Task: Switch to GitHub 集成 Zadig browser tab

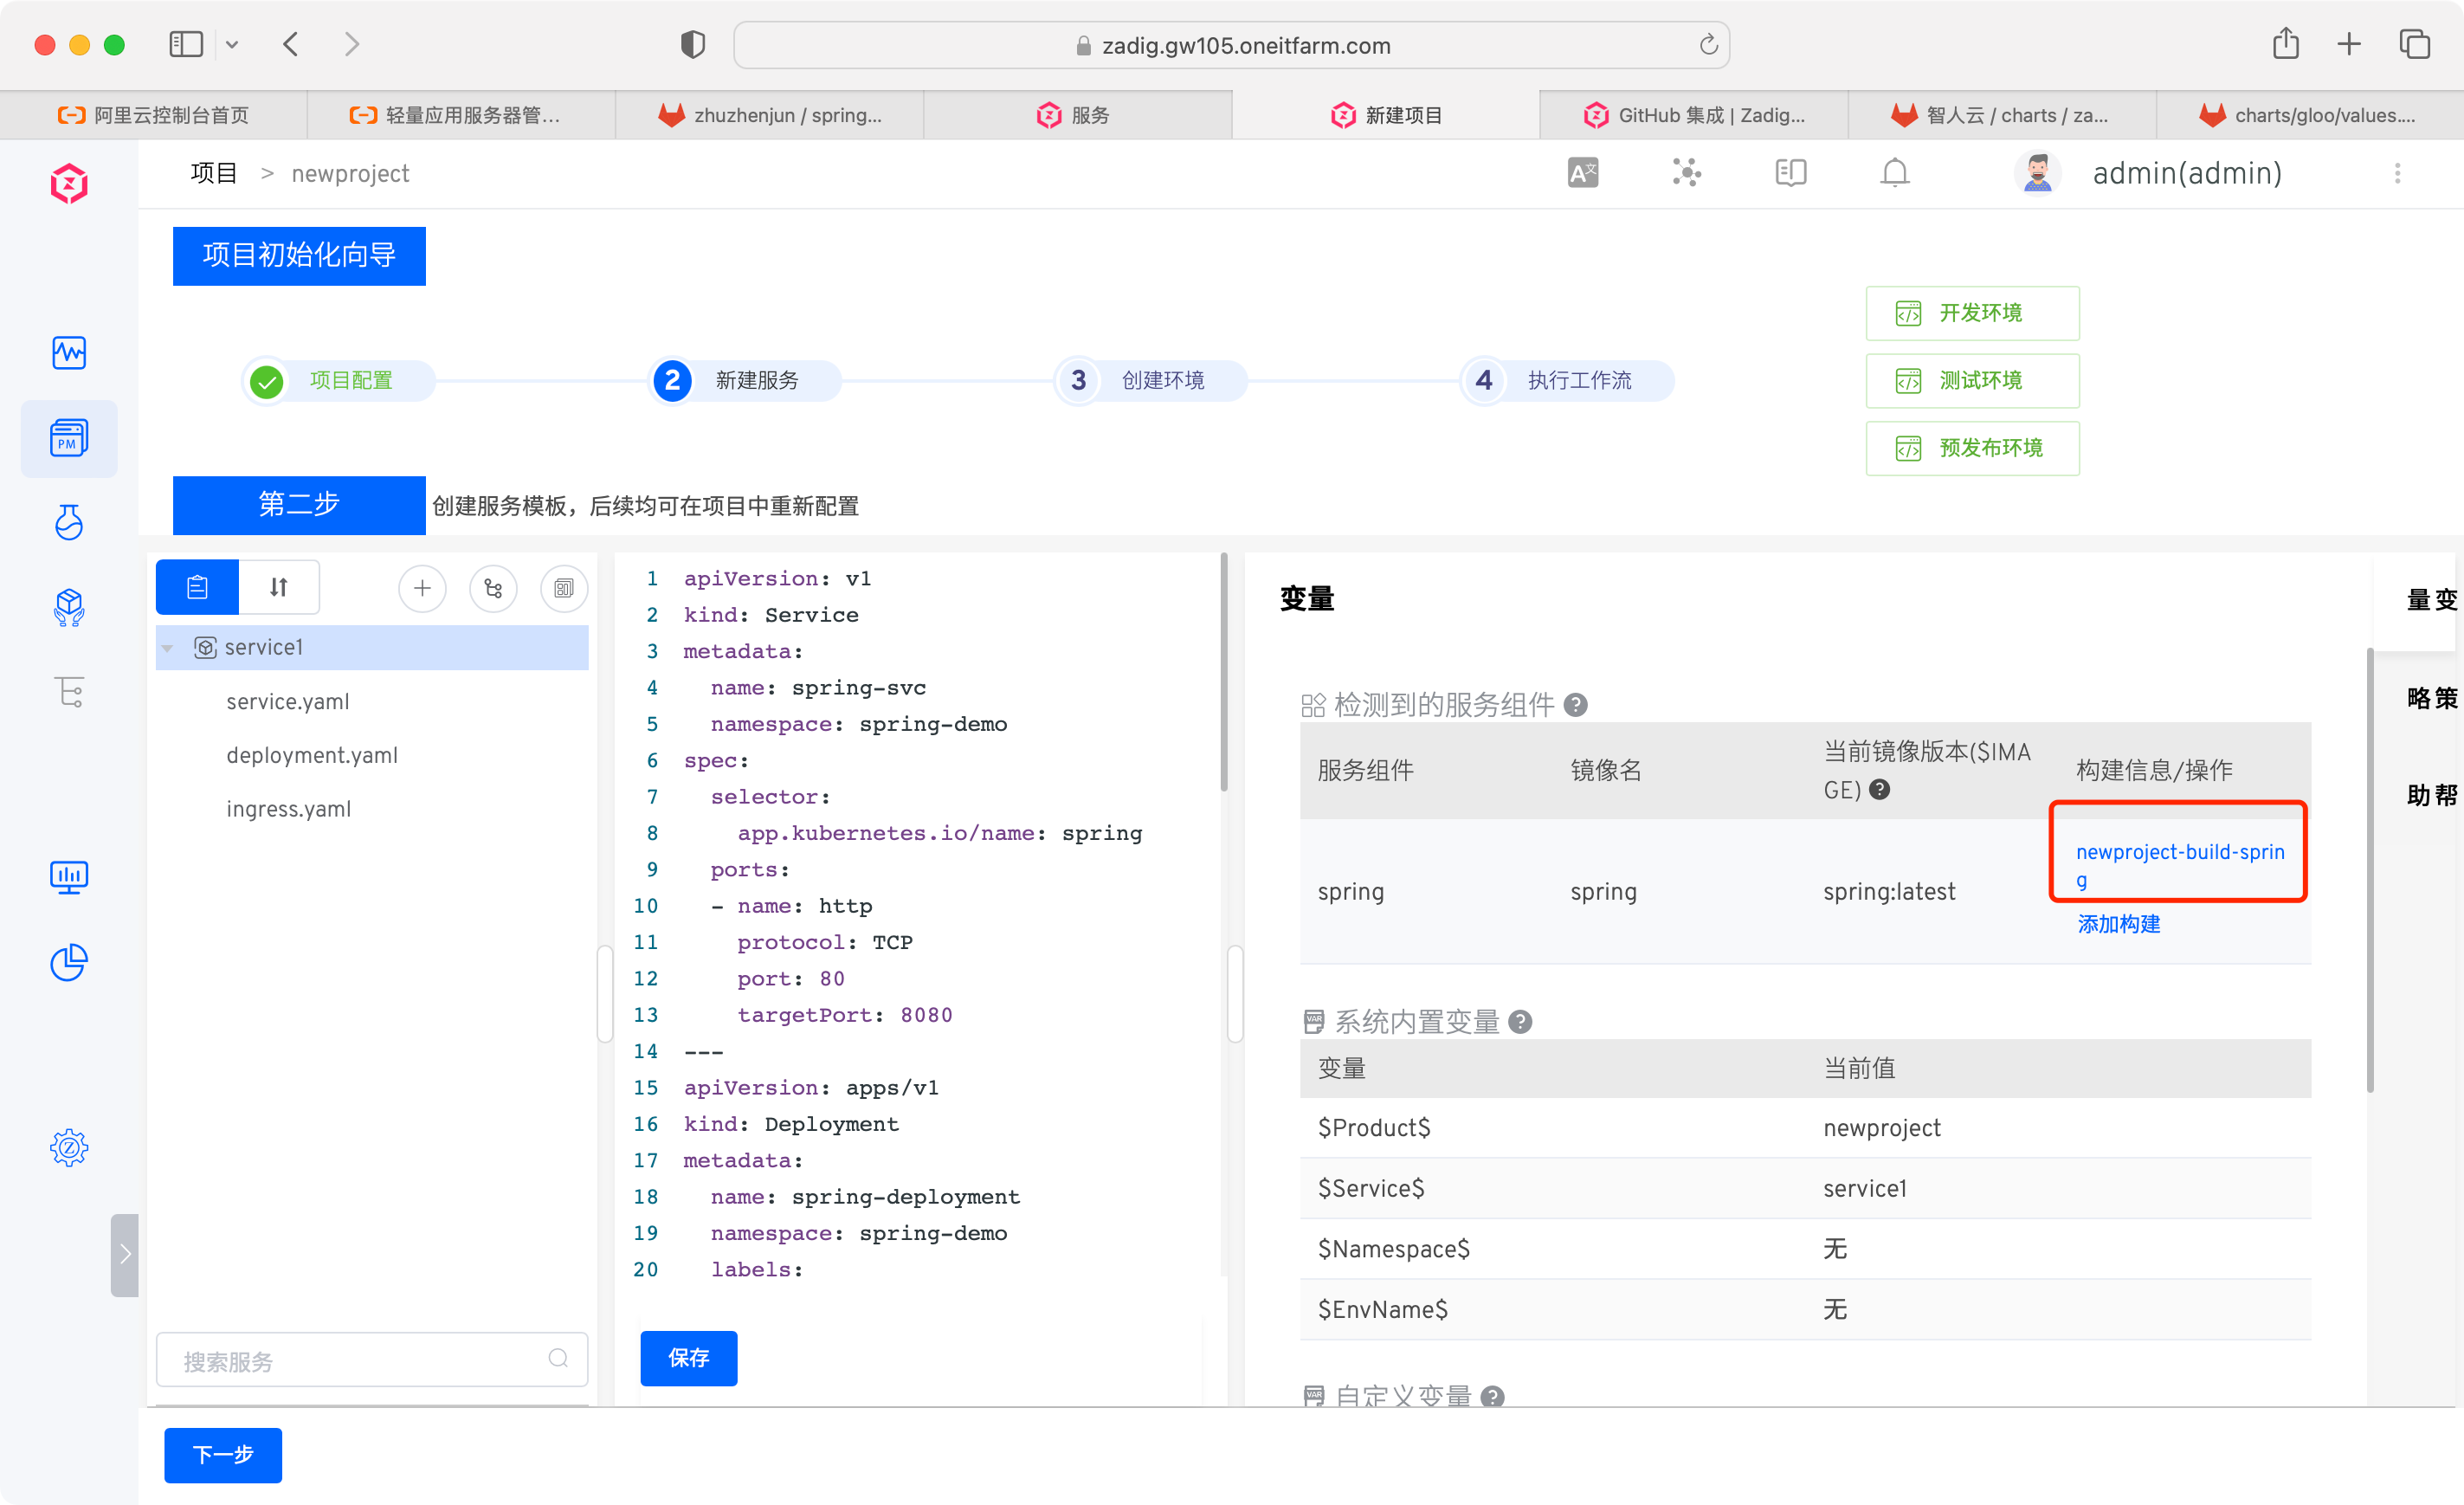Action: coord(1694,115)
